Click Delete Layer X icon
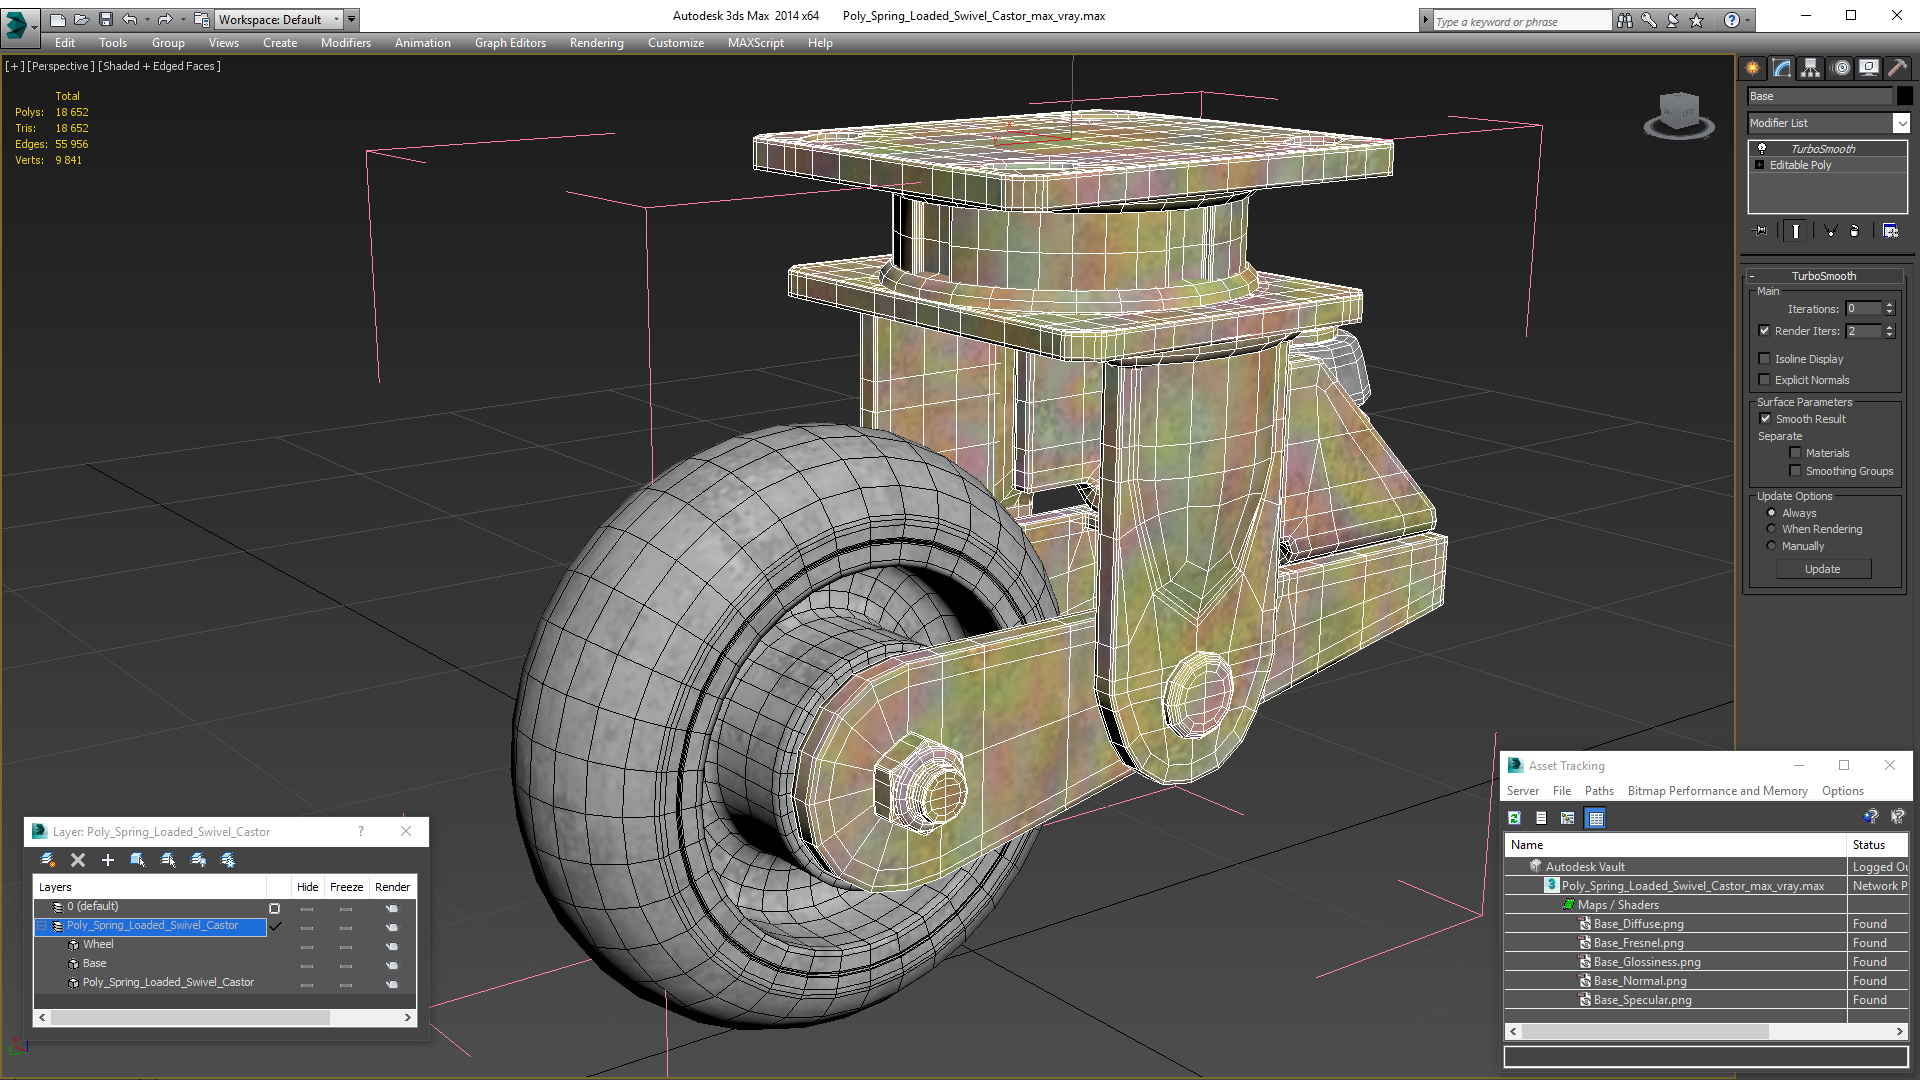This screenshot has width=1920, height=1080. click(x=78, y=860)
